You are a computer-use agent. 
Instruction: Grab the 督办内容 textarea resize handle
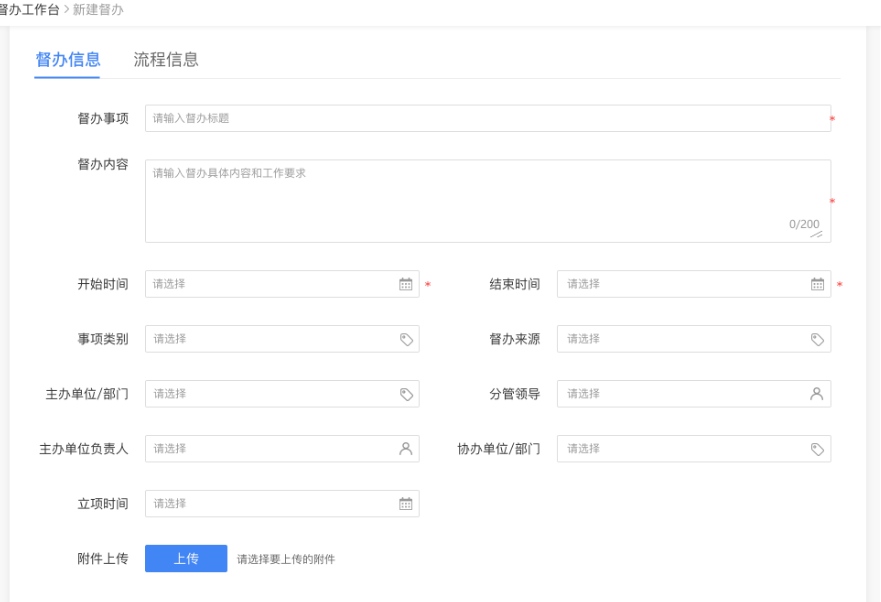[x=817, y=234]
